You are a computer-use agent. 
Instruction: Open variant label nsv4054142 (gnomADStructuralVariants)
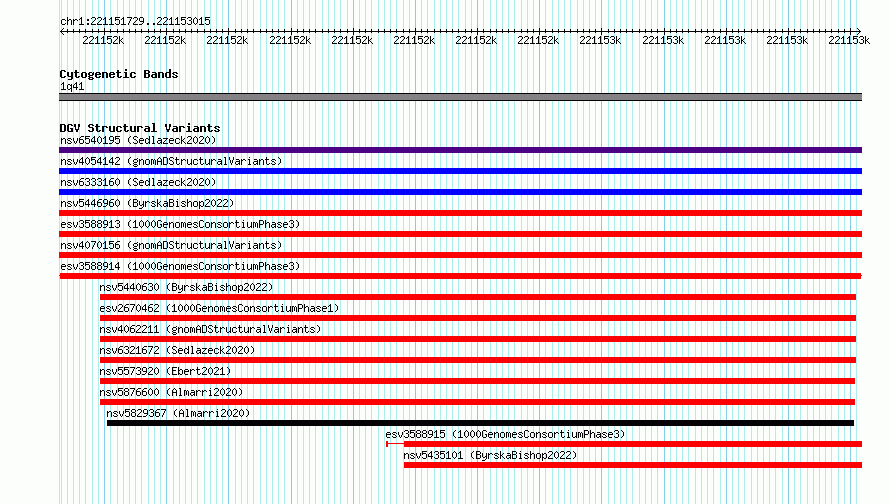click(171, 161)
